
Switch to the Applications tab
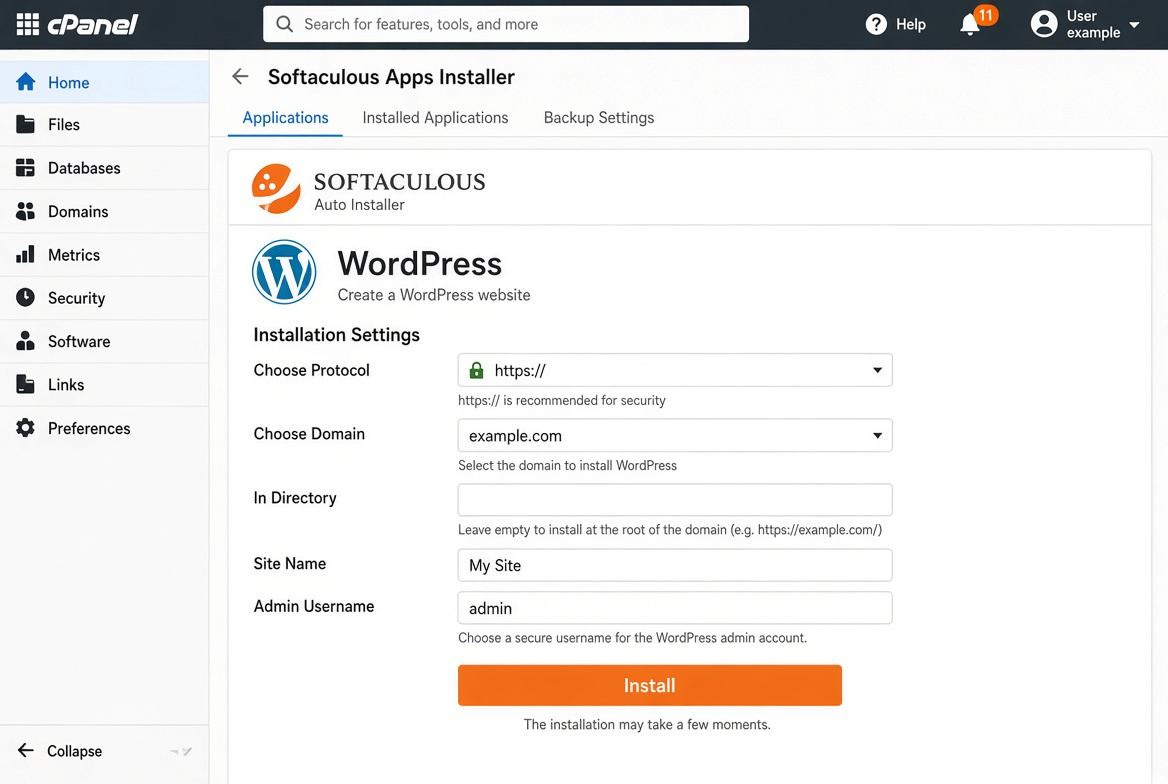point(285,118)
